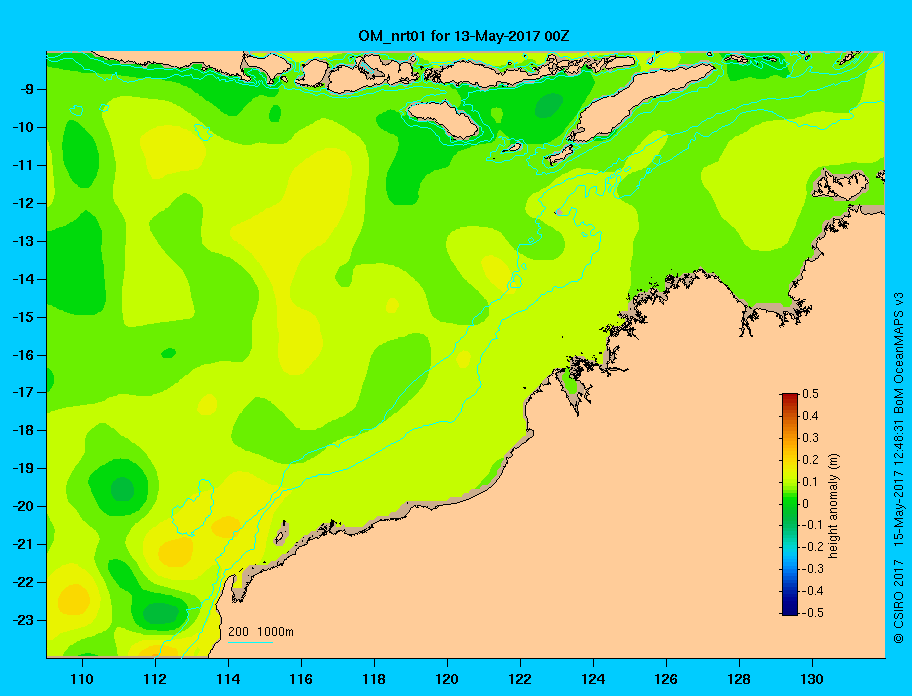Select latitude axis label -11
The image size is (912, 696).
click(22, 165)
